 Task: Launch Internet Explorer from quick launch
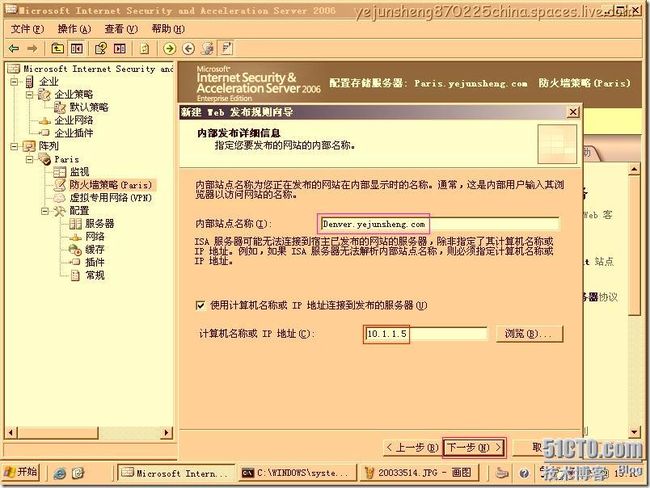(60, 473)
